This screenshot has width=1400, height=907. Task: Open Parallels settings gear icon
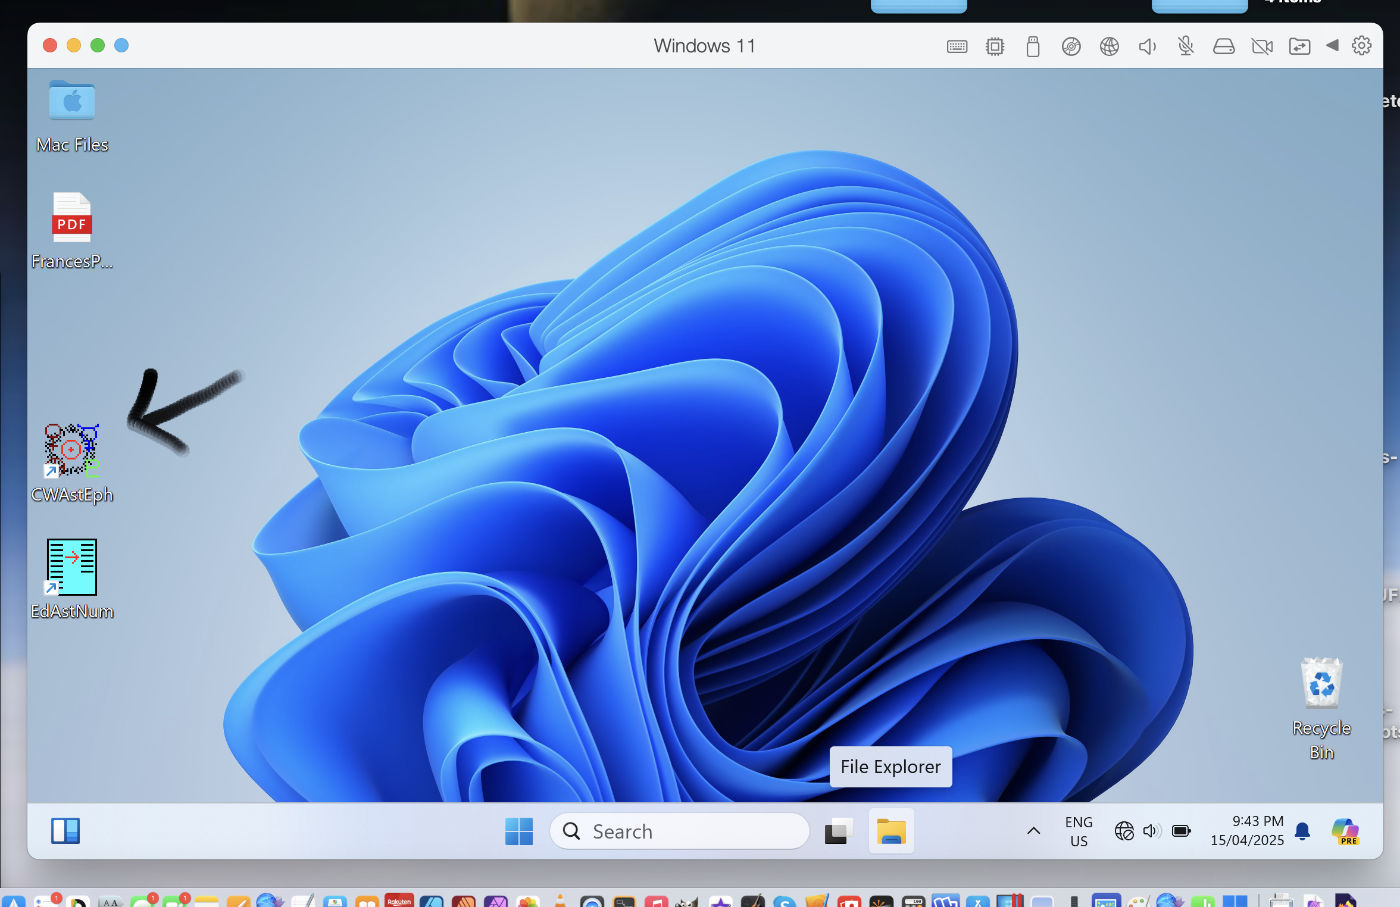click(1361, 46)
